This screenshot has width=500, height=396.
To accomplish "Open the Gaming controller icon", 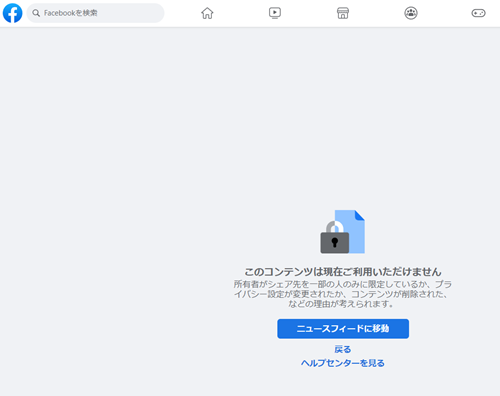I will click(x=478, y=13).
